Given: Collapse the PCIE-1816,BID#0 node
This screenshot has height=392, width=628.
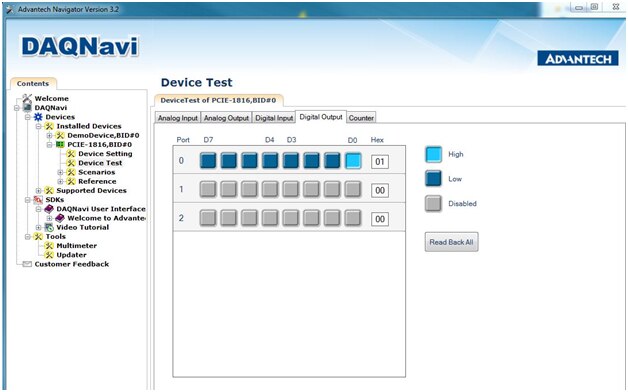Looking at the screenshot, I should (49, 145).
